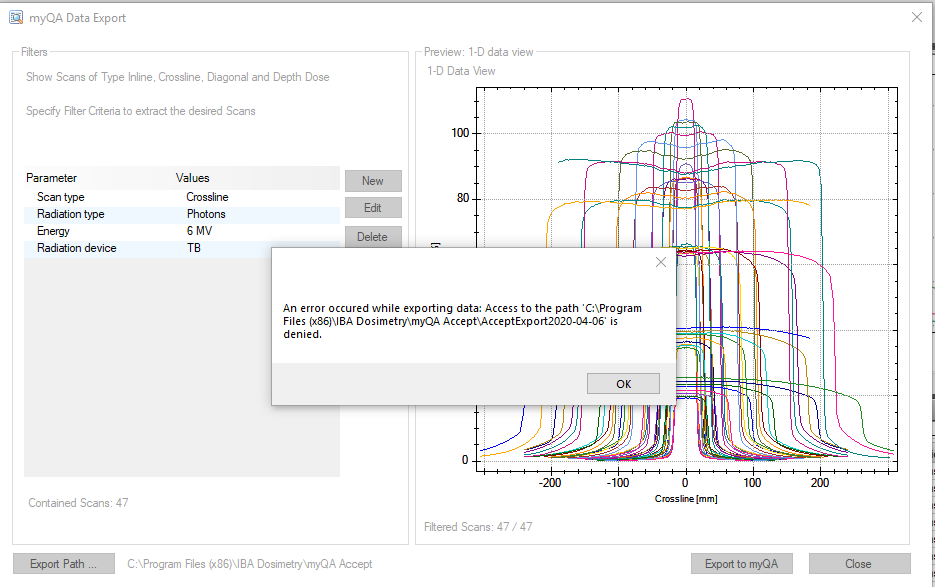Close the myQA Data Export window
The height and width of the screenshot is (587, 935).
click(917, 17)
